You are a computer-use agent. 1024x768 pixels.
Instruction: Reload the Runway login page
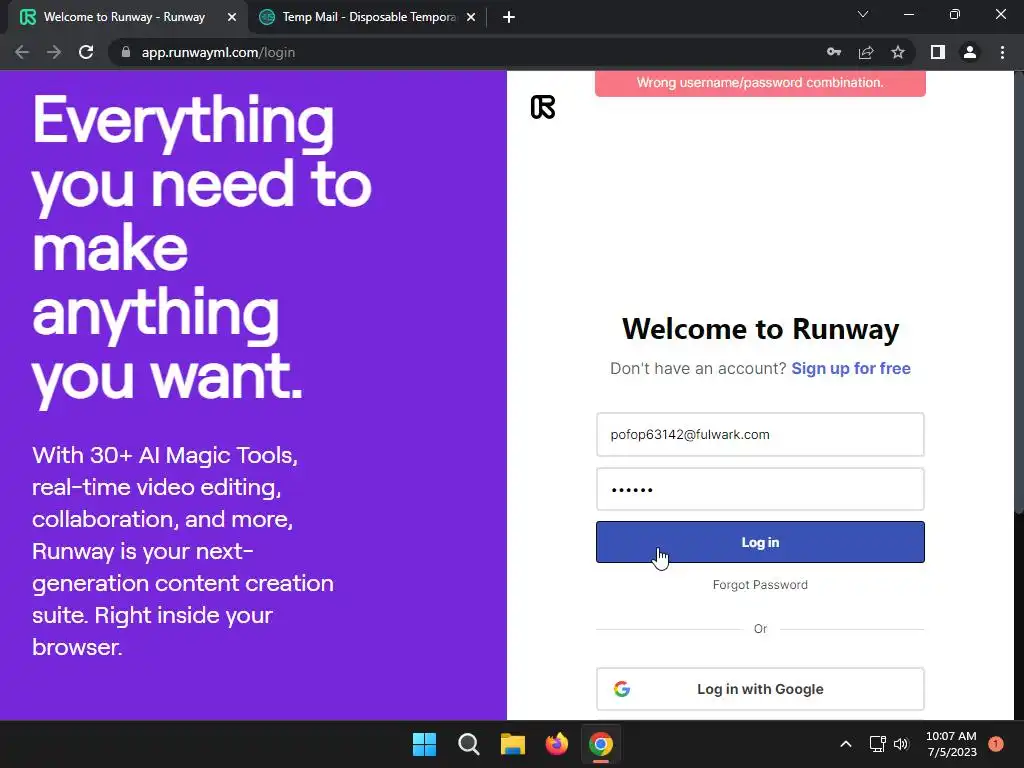coord(86,52)
